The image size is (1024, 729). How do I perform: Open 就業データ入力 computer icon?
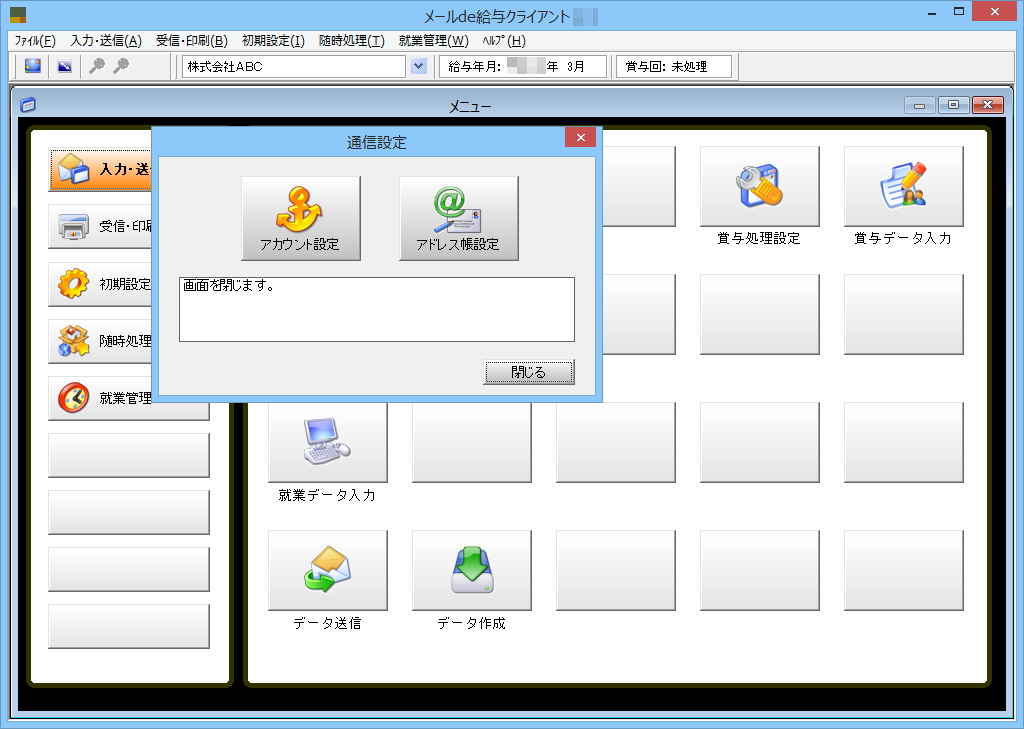click(327, 442)
